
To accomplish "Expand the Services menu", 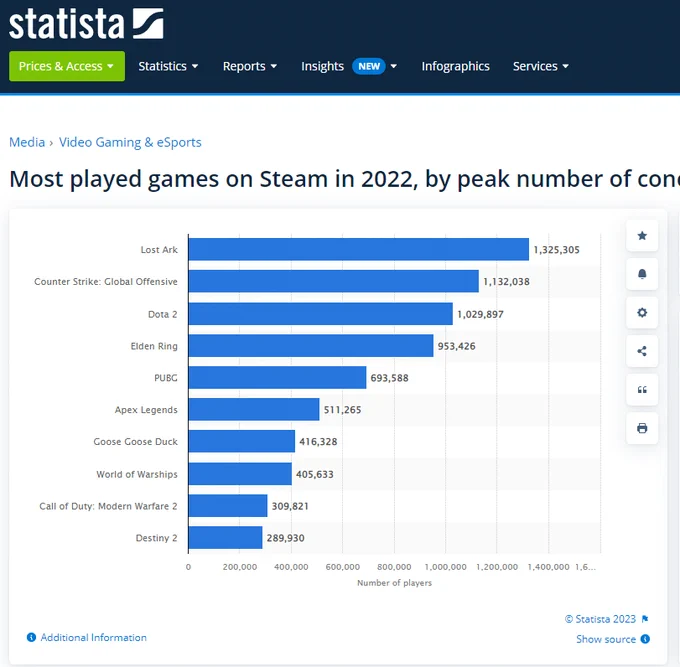I will click(540, 66).
